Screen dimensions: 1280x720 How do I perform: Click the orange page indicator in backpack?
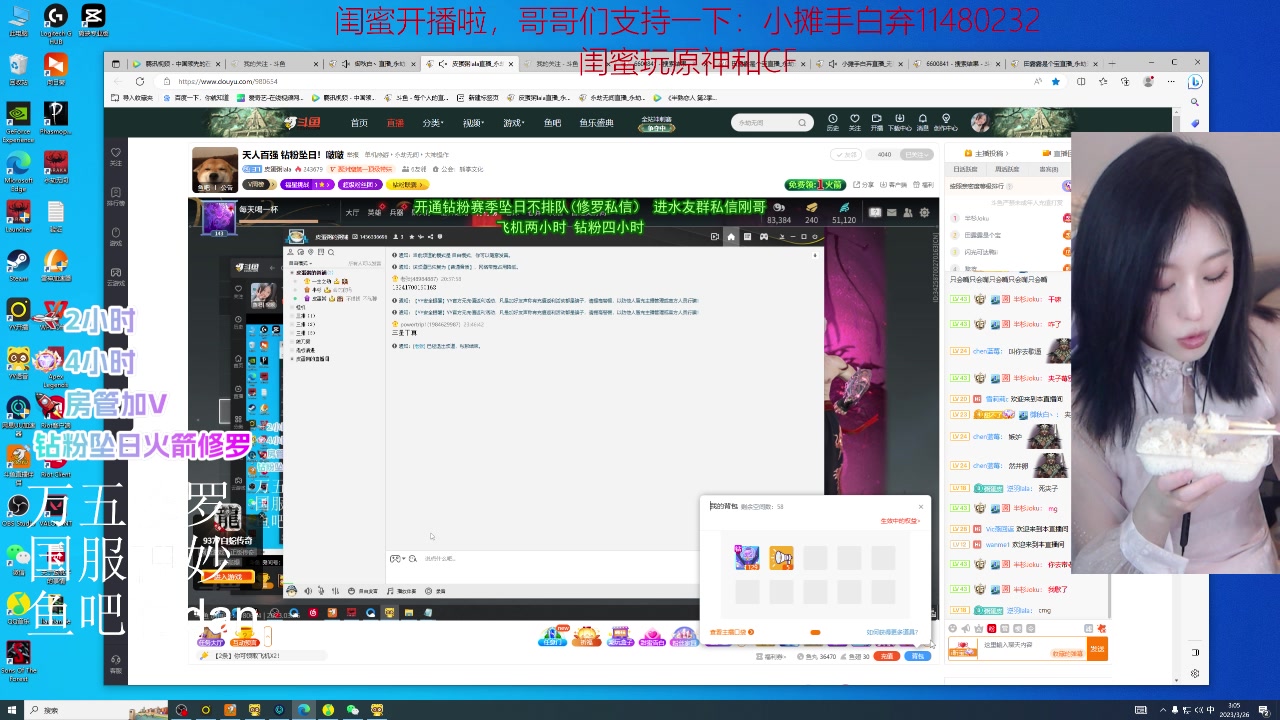[x=815, y=632]
